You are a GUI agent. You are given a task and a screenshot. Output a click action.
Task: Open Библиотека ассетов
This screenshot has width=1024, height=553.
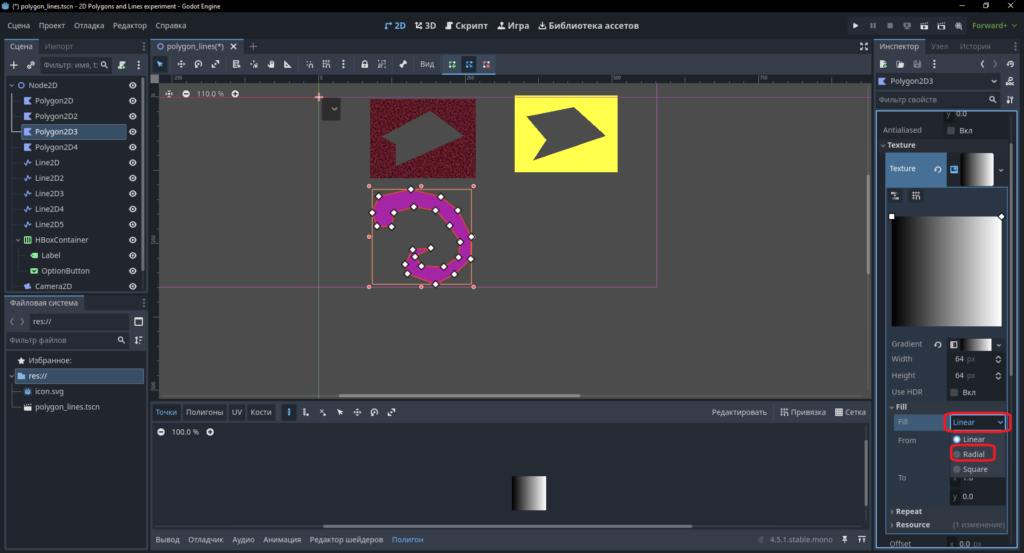(x=588, y=25)
